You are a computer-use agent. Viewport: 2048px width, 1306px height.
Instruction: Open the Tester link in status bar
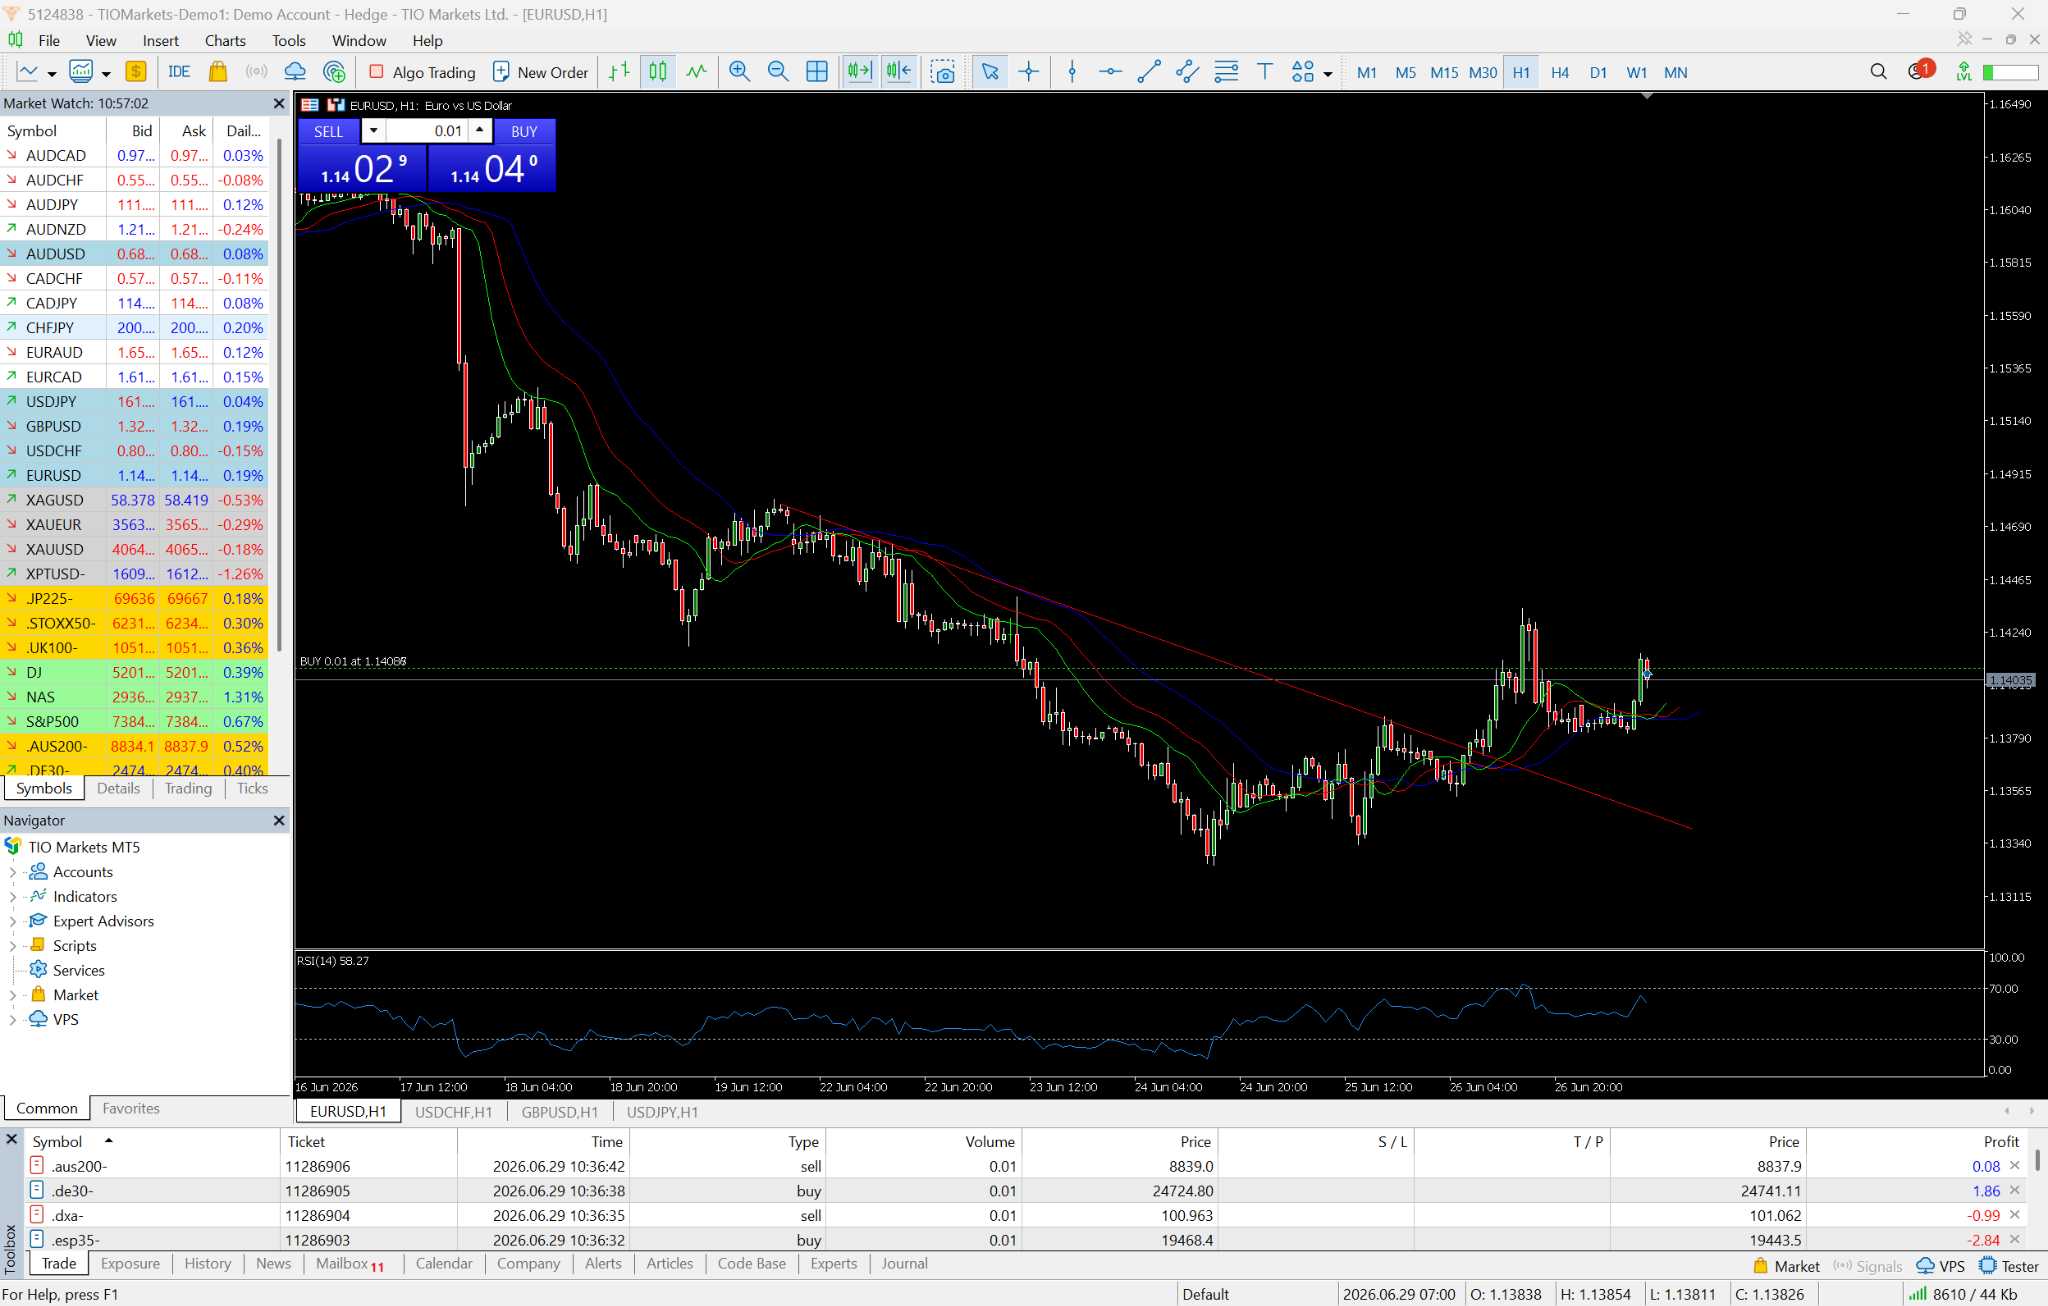pyautogui.click(x=2009, y=1266)
